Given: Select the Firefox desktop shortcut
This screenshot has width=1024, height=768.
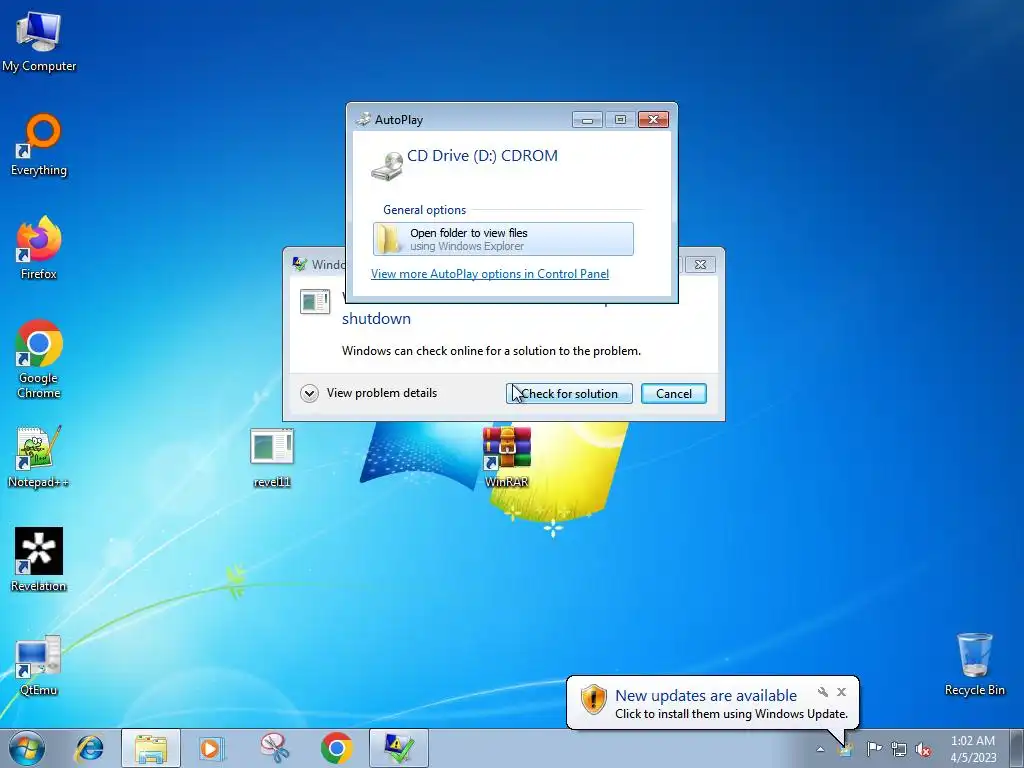Looking at the screenshot, I should 39,248.
